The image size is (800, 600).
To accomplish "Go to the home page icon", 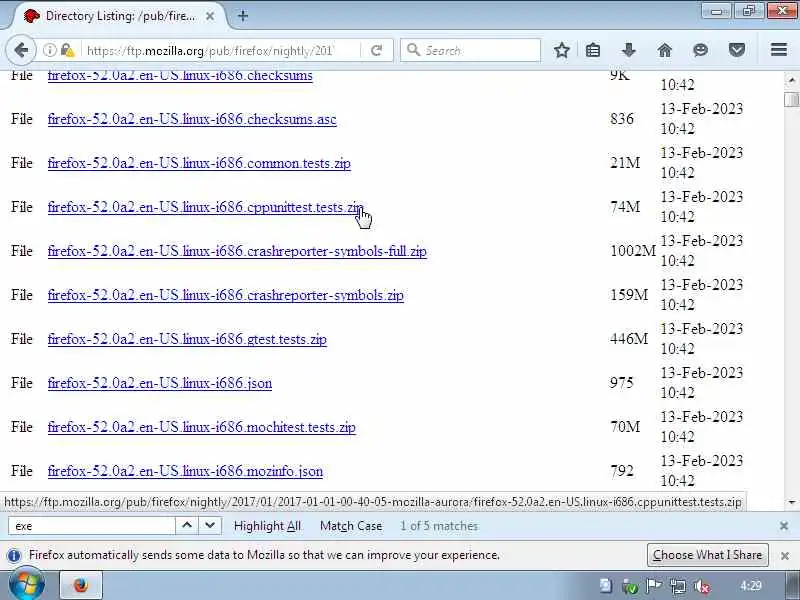I will coord(665,50).
